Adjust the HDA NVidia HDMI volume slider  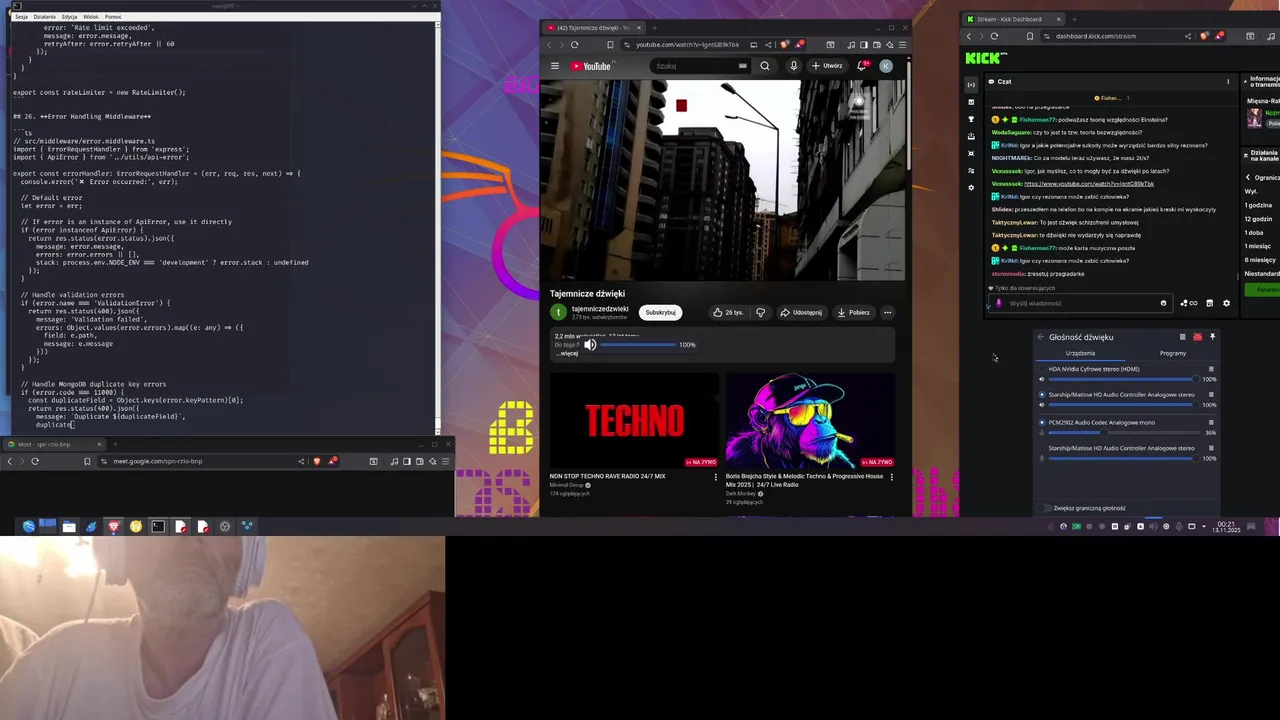(1124, 379)
